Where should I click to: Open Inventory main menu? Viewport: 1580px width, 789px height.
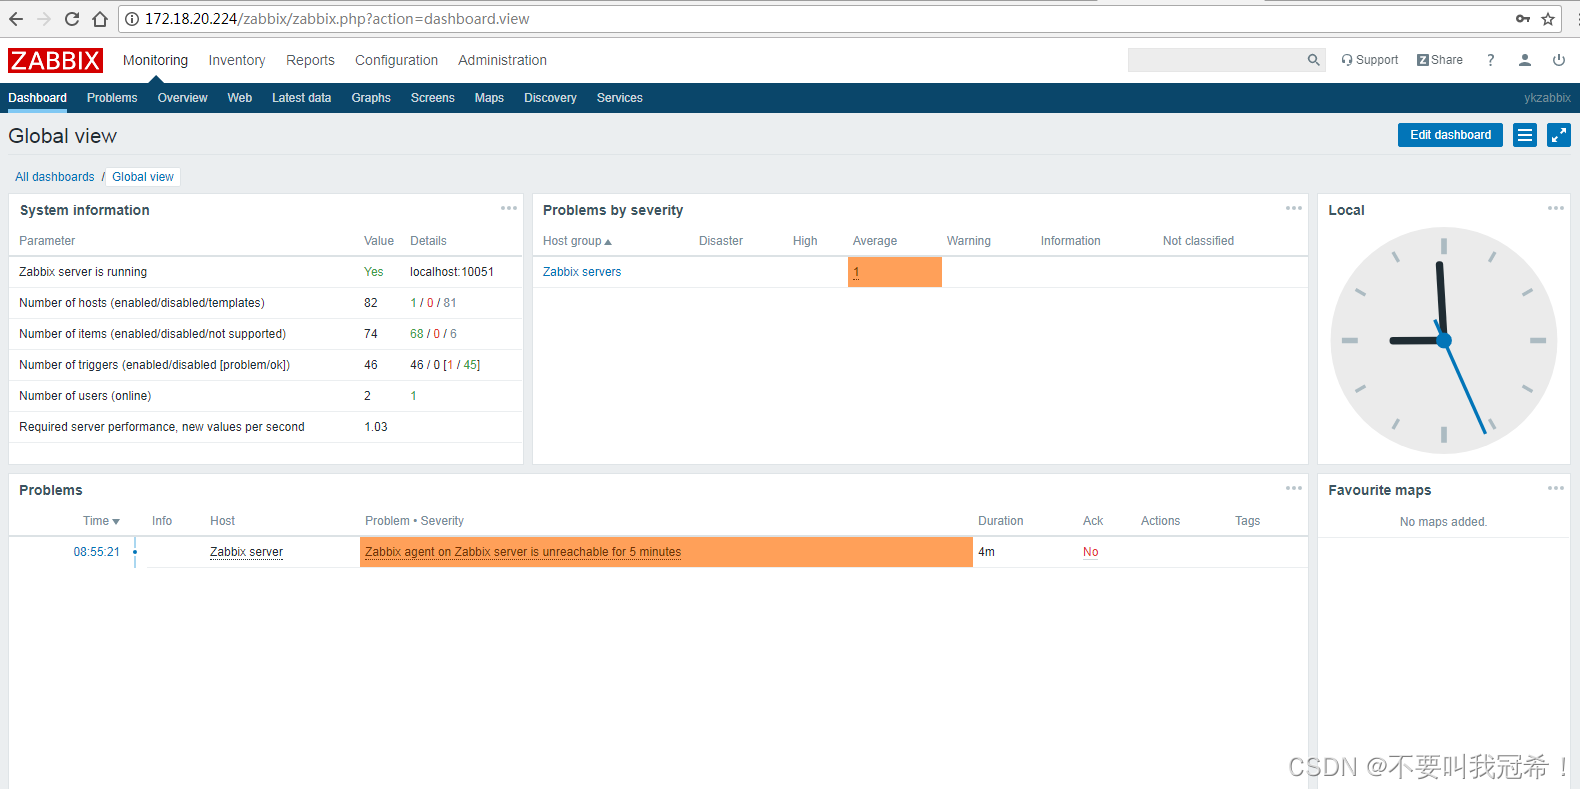(237, 60)
